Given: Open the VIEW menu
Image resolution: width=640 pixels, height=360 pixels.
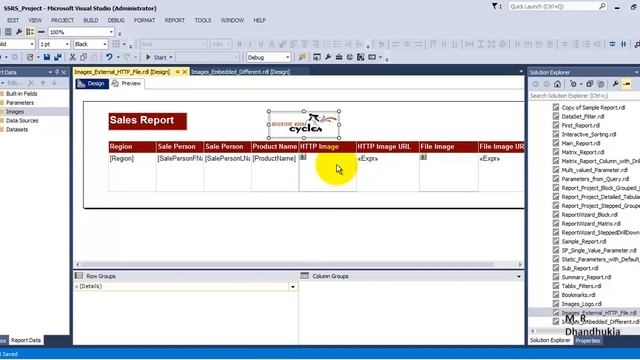Looking at the screenshot, I should 35,20.
